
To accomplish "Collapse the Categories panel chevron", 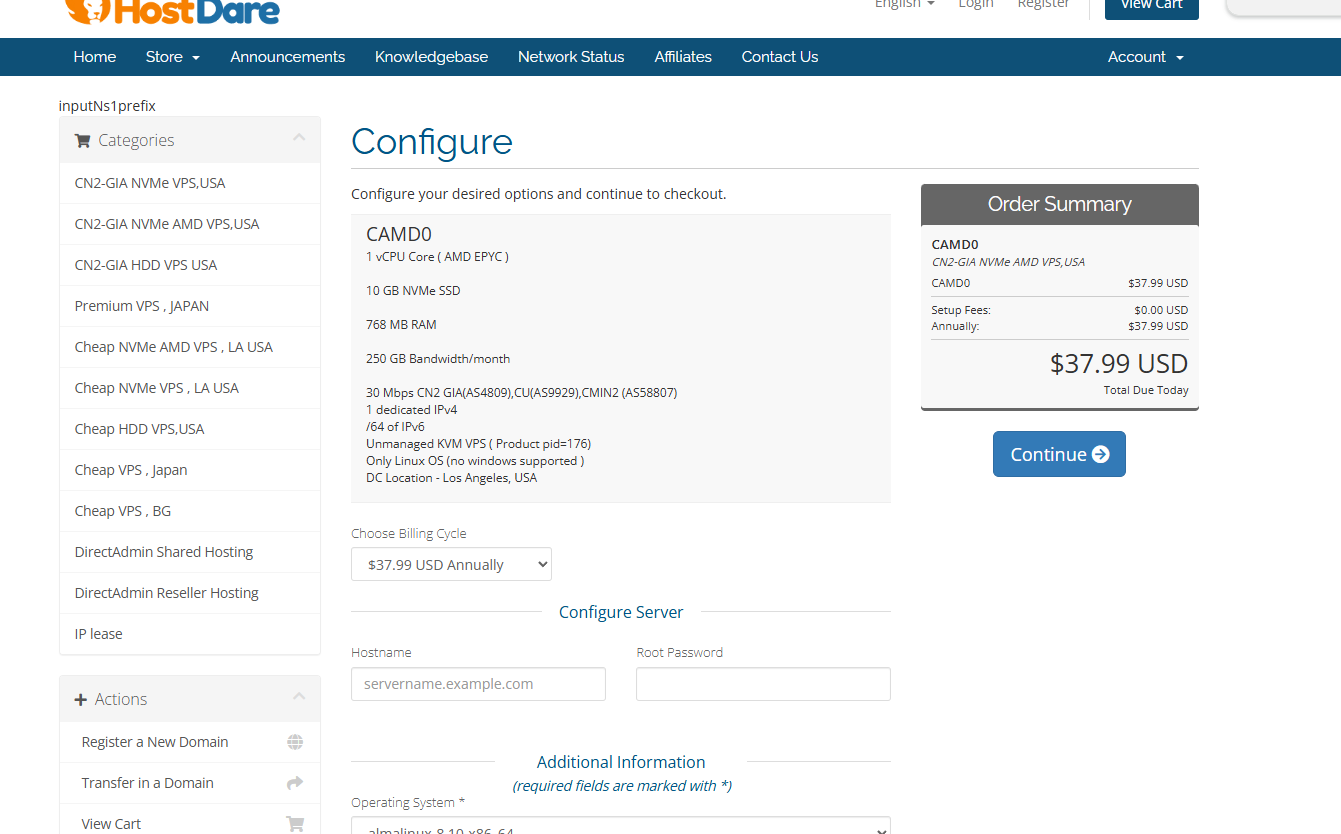I will (299, 138).
